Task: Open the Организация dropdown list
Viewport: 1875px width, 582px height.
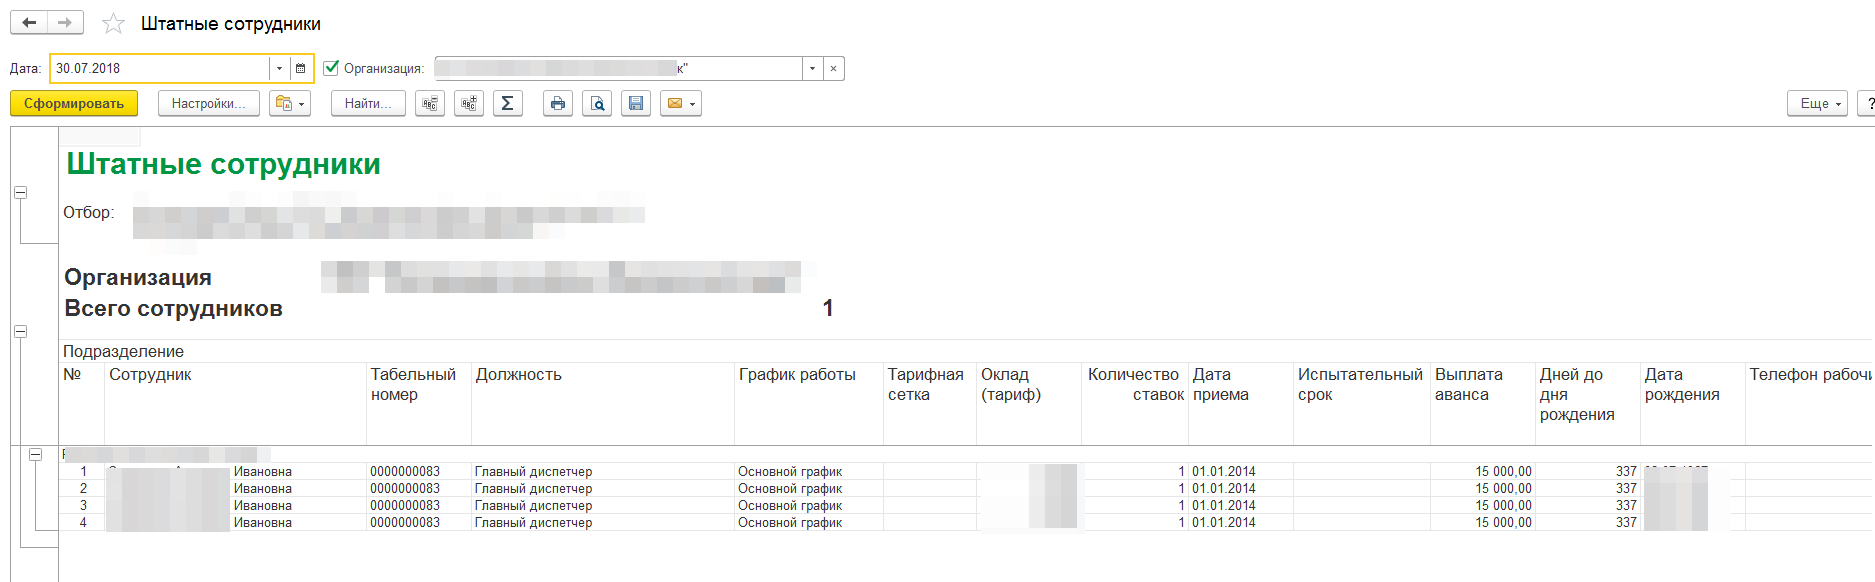Action: [812, 69]
